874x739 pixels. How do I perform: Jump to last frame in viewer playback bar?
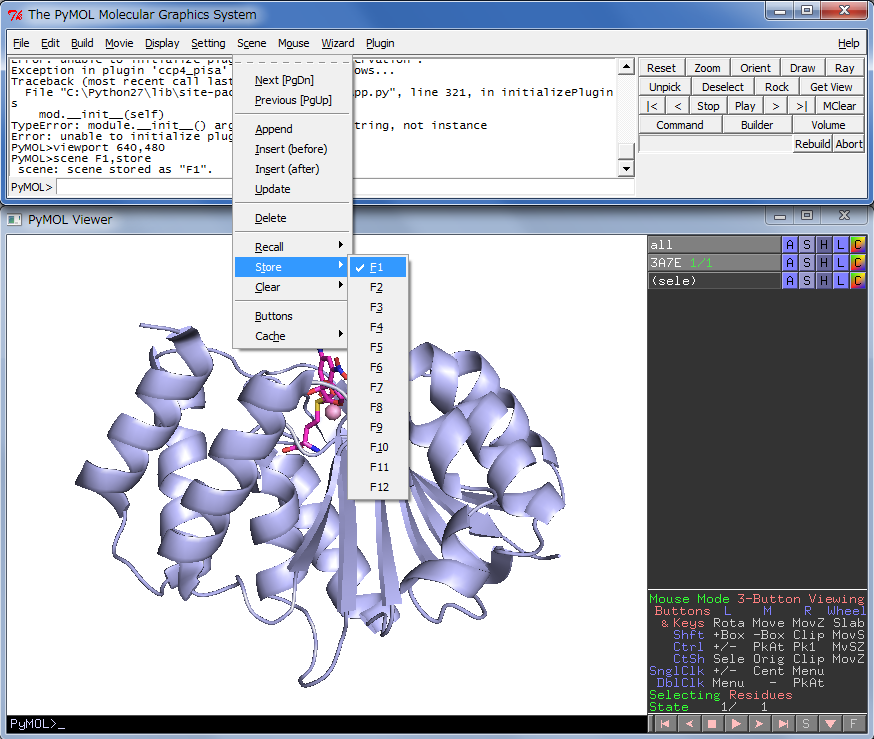(x=784, y=723)
